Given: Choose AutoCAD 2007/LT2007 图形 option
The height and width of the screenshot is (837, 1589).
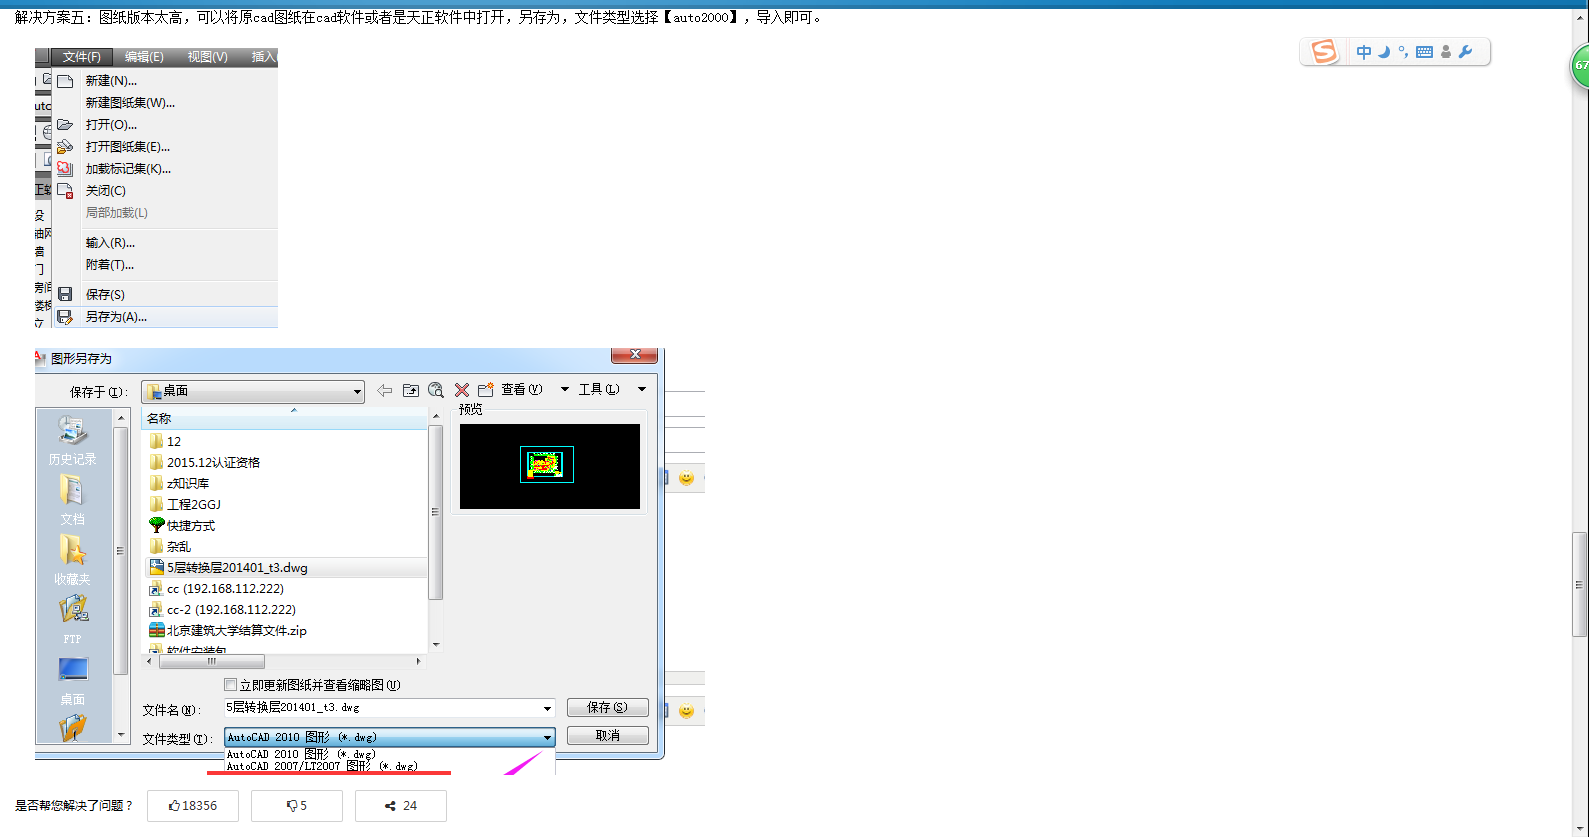Looking at the screenshot, I should point(322,766).
